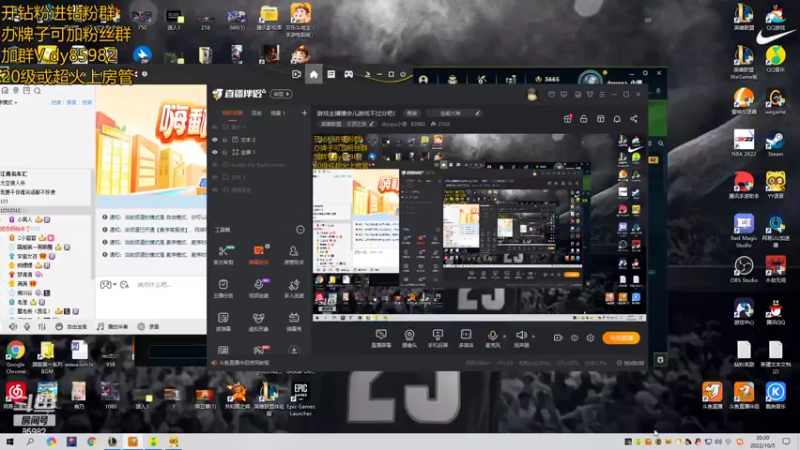Click 播放伴奏 play accompaniment button
Image resolution: width=800 pixels, height=450 pixels.
(112, 327)
